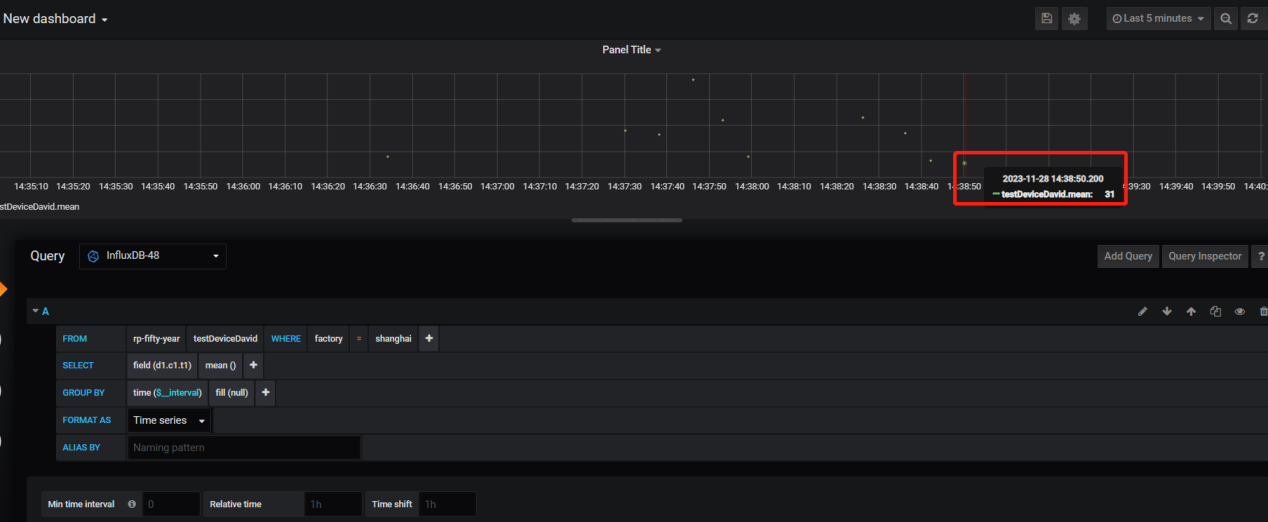Click the Min time interval info icon

pos(132,504)
